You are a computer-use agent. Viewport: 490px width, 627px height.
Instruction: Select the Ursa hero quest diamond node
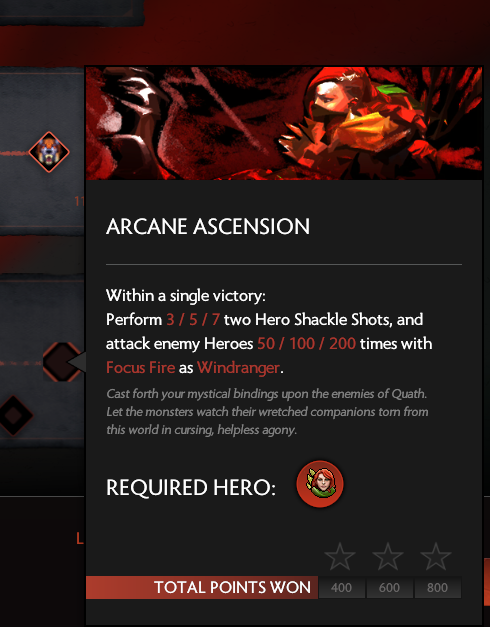tap(49, 152)
